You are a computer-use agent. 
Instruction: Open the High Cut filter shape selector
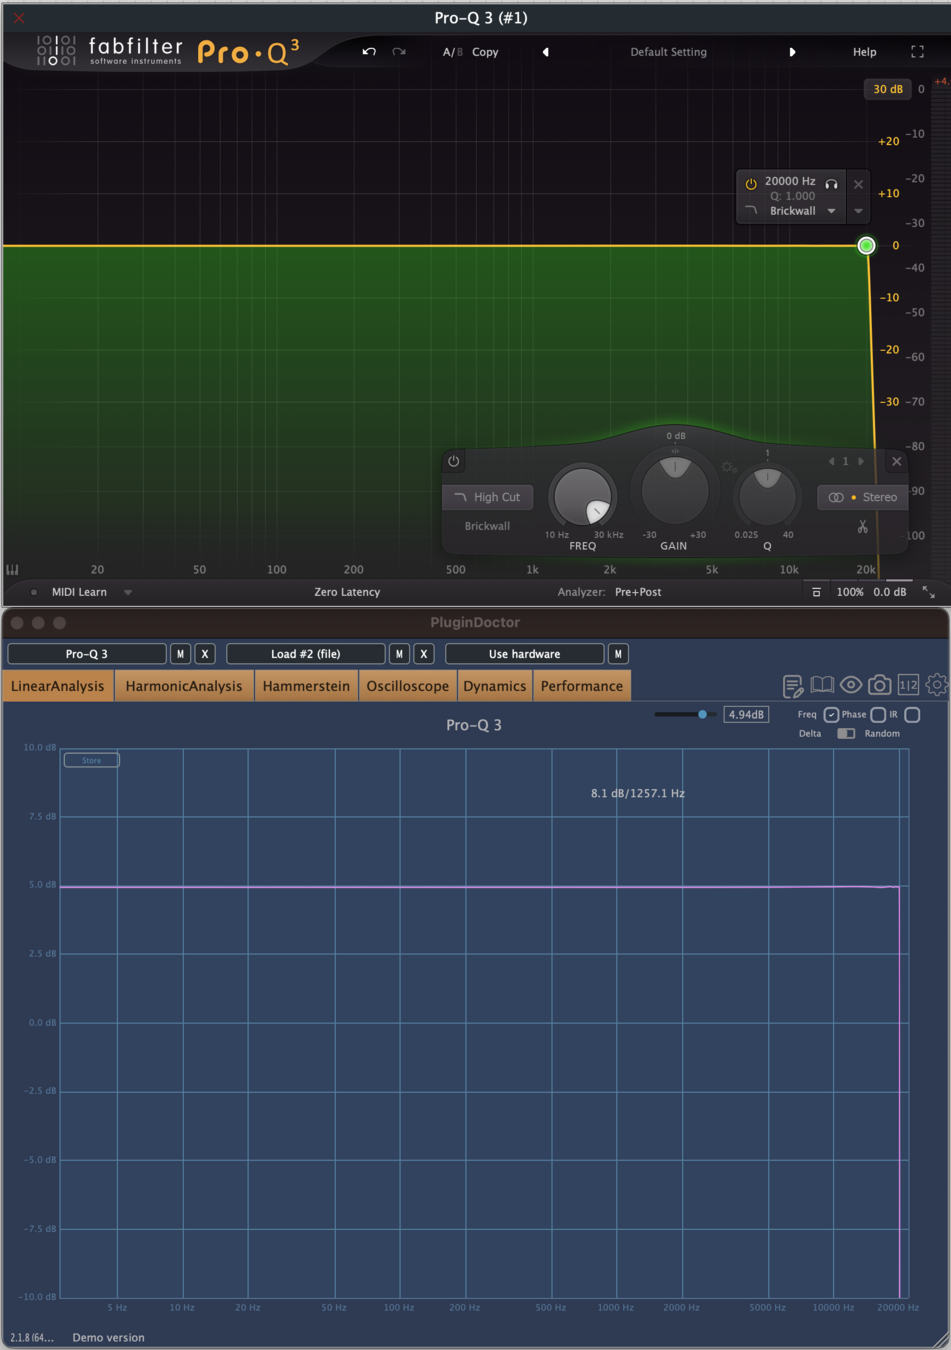[488, 497]
